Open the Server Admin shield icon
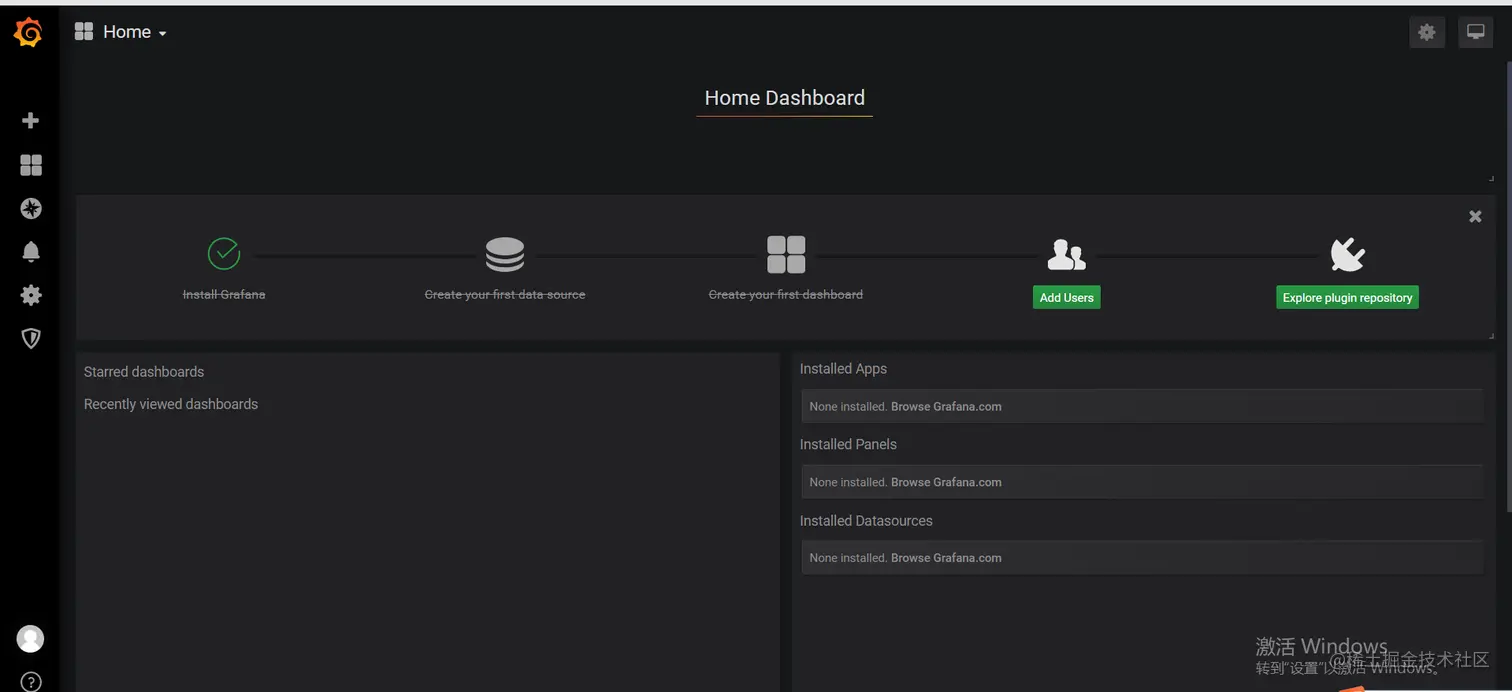Screen dimensions: 1512x692 (31, 339)
